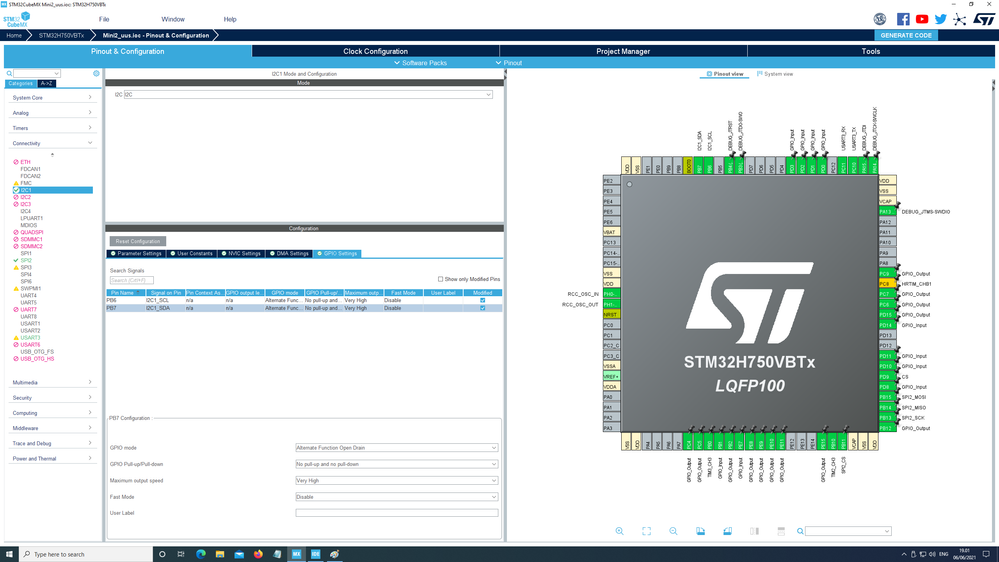Go to the STM32H750VBTx breadcrumb
Image resolution: width=999 pixels, height=562 pixels.
[x=61, y=35]
